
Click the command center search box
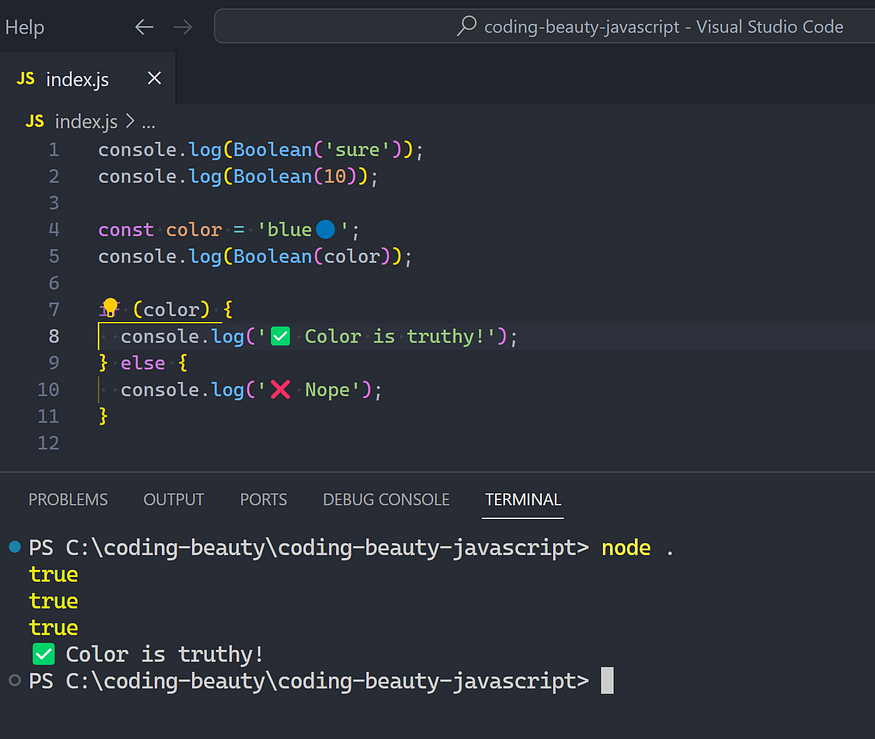click(x=545, y=26)
